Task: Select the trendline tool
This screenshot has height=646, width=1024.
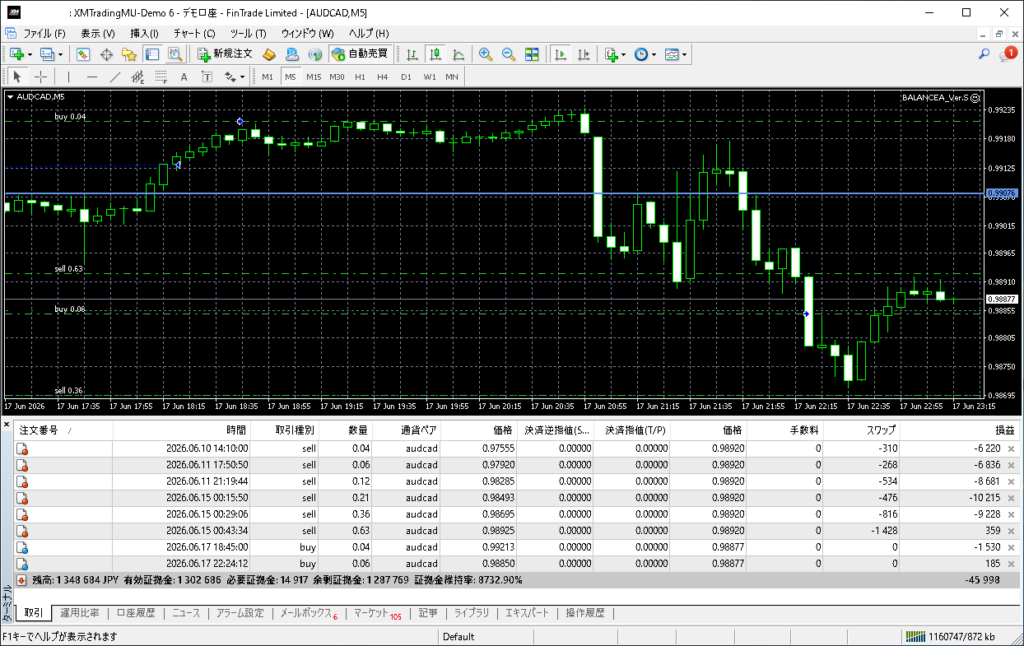Action: click(x=115, y=76)
